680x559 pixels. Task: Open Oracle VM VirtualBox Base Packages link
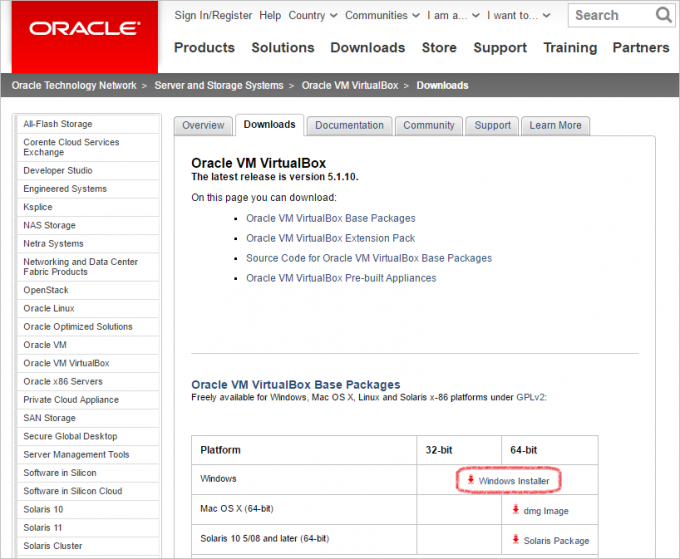[x=331, y=218]
